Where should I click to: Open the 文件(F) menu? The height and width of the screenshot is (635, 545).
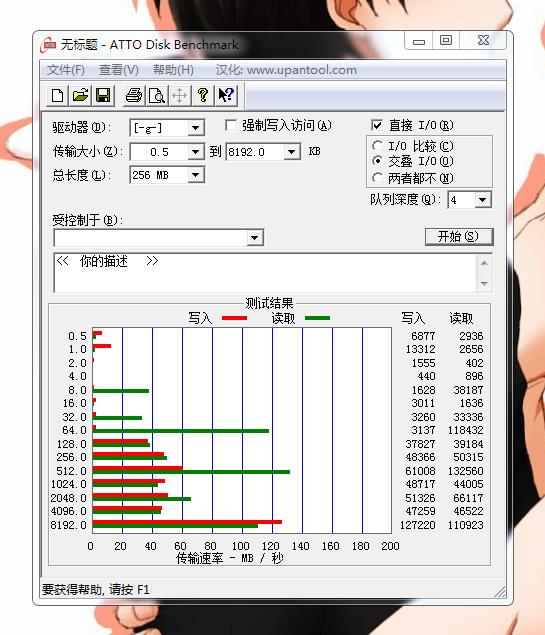(66, 70)
